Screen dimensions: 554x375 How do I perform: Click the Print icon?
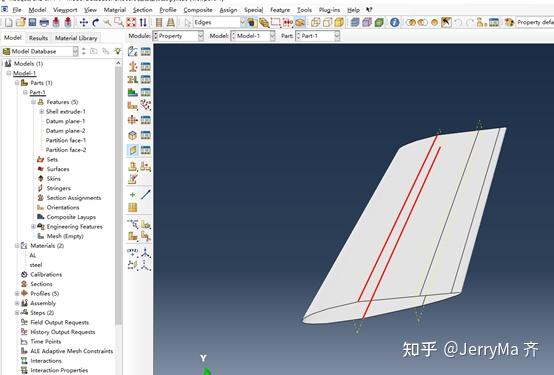coord(44,23)
